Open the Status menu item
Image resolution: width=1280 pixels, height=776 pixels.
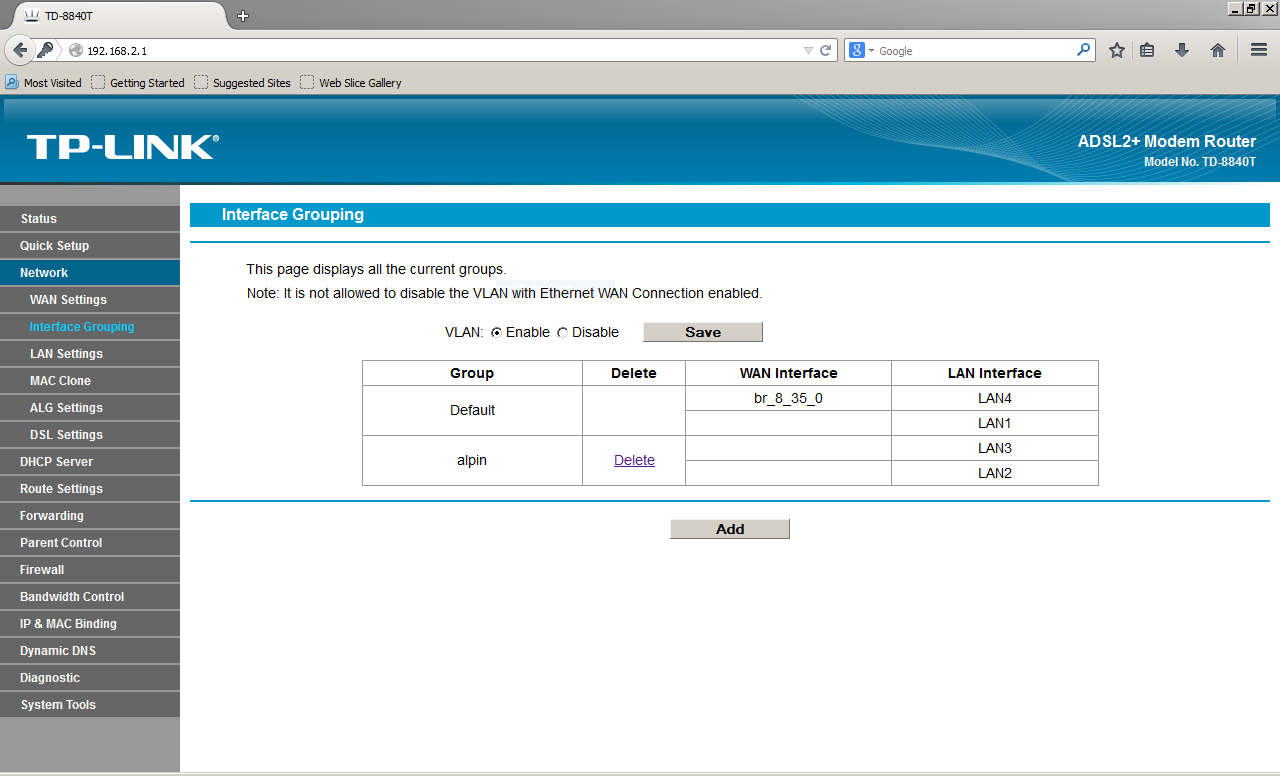90,219
